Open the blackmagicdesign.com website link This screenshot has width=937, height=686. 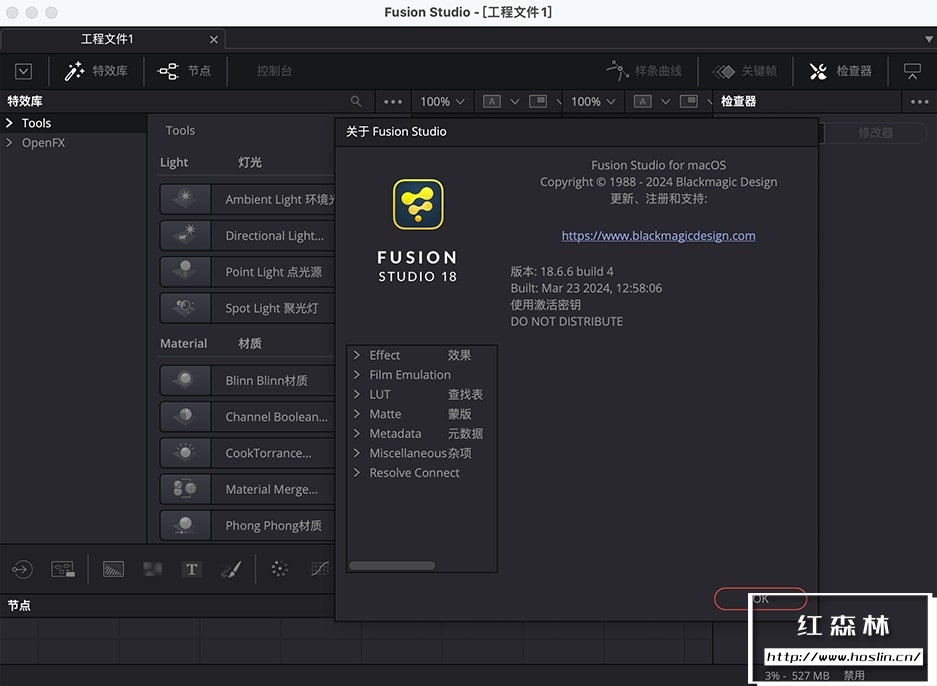[x=658, y=235]
